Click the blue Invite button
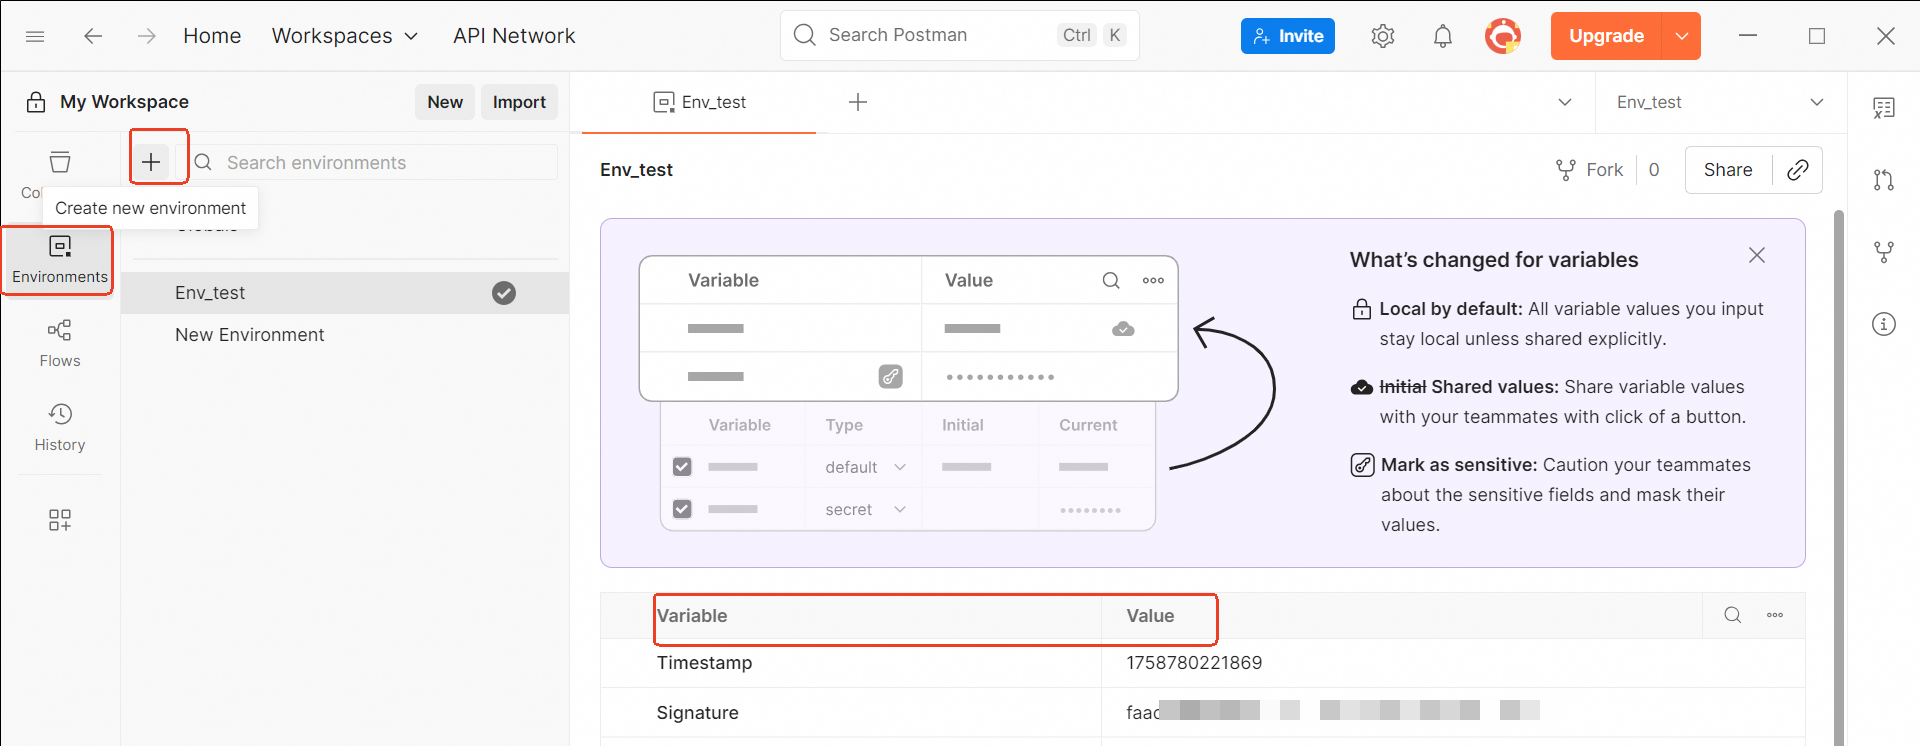Image resolution: width=1920 pixels, height=746 pixels. (1288, 36)
